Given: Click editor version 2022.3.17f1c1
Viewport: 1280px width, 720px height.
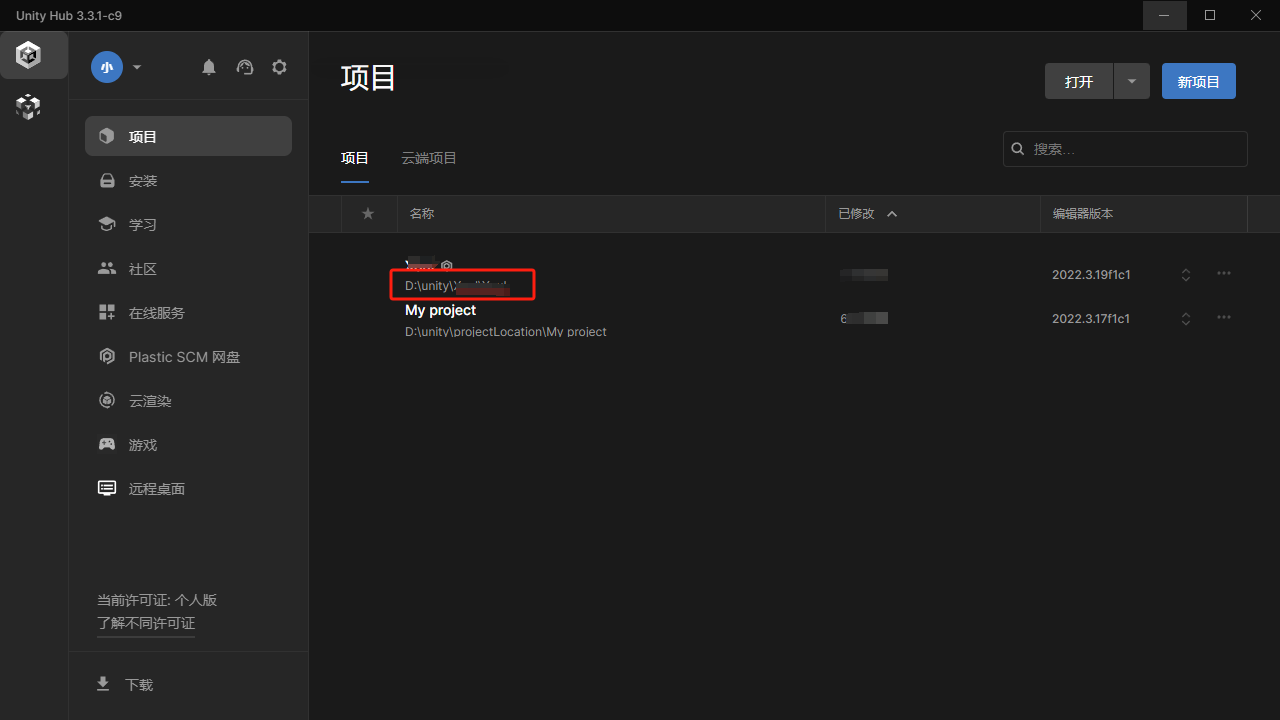Looking at the screenshot, I should pos(1091,318).
